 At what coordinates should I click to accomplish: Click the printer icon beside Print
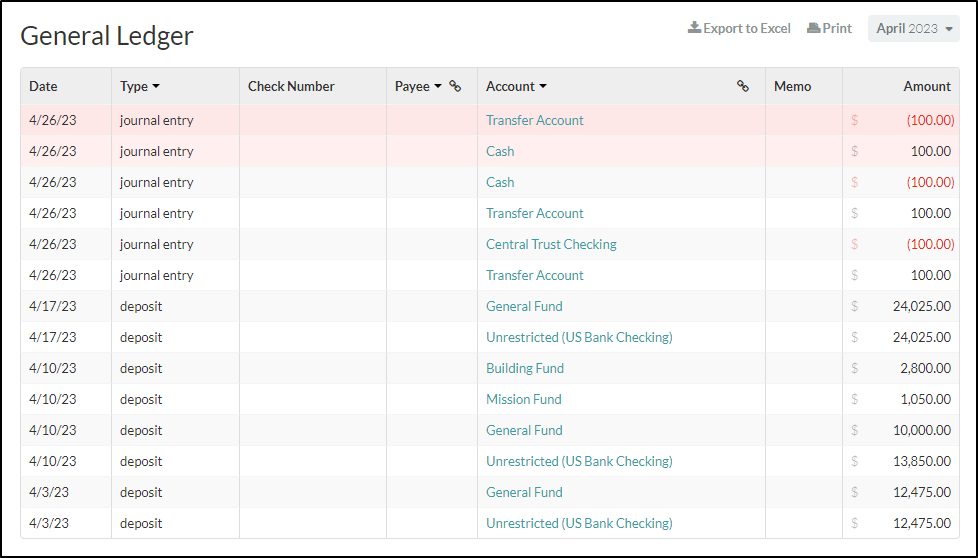pos(813,28)
